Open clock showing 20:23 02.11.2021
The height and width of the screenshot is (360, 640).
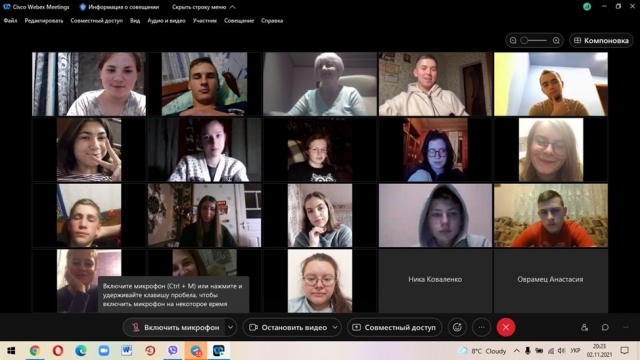(599, 351)
